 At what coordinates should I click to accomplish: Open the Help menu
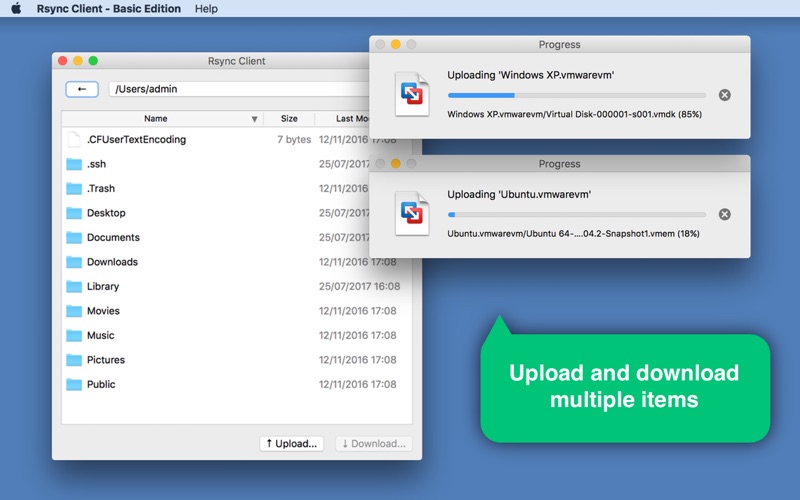tap(206, 9)
